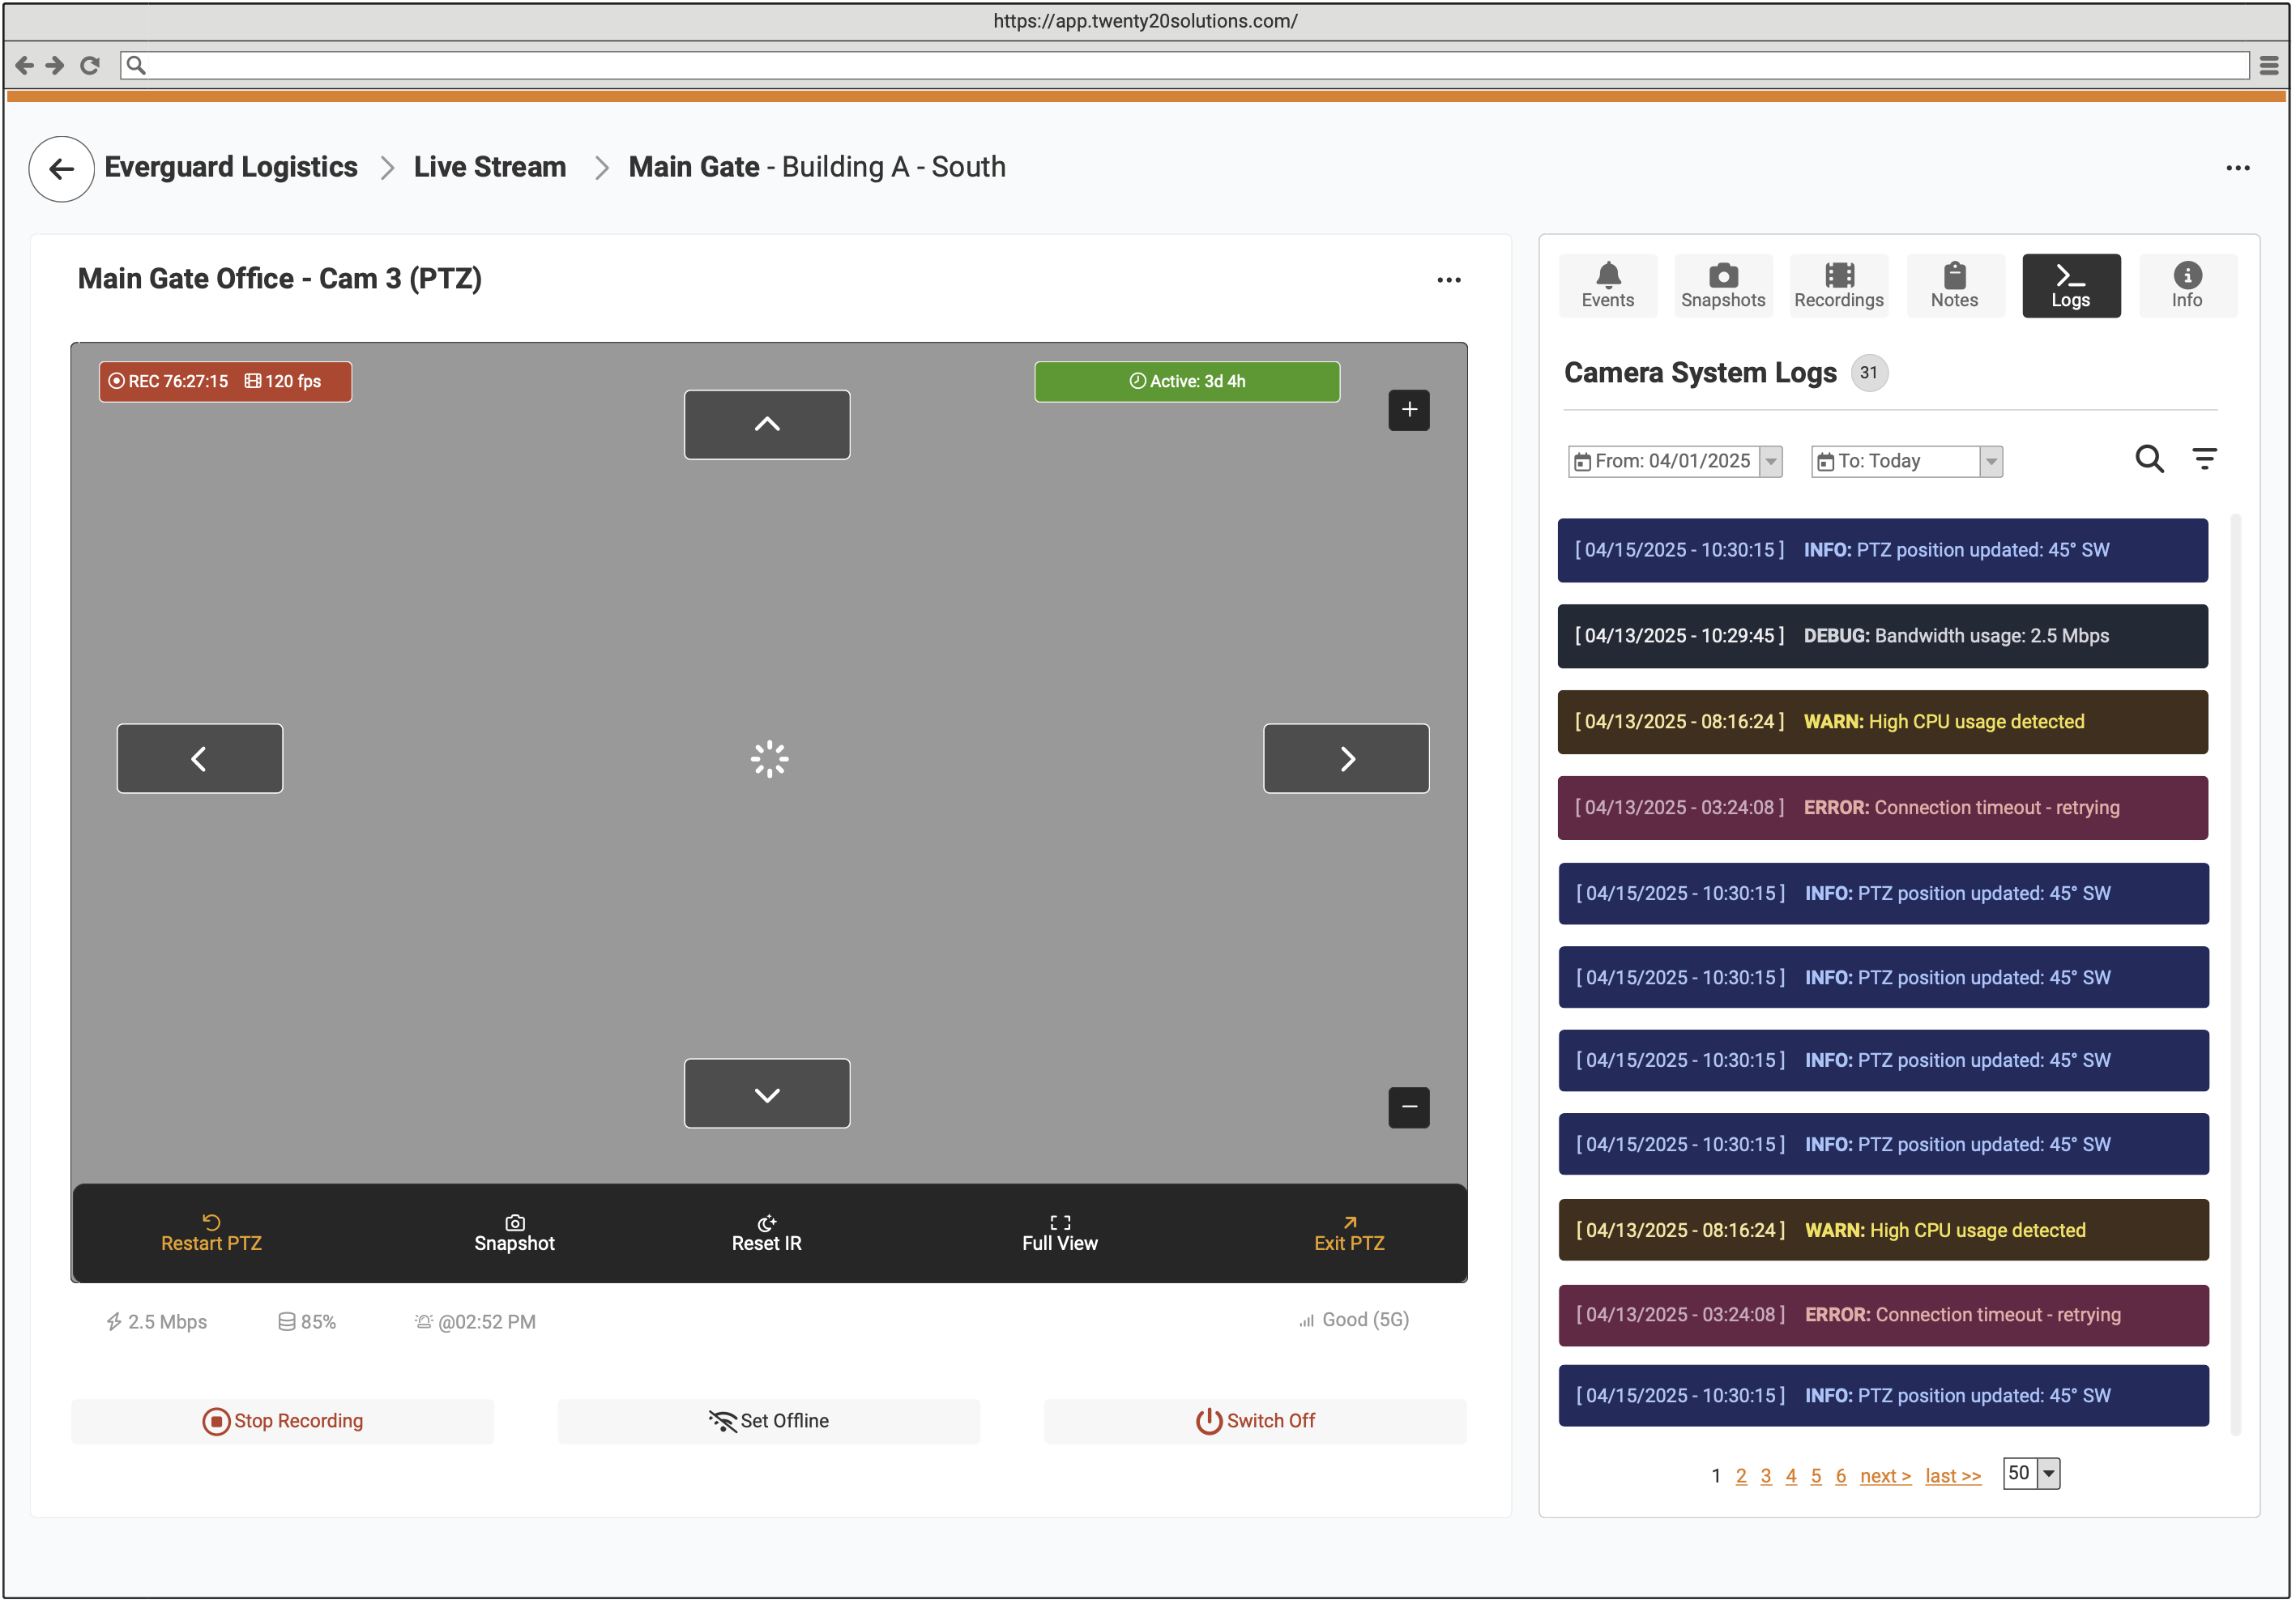Open the Recordings panel

[1839, 285]
